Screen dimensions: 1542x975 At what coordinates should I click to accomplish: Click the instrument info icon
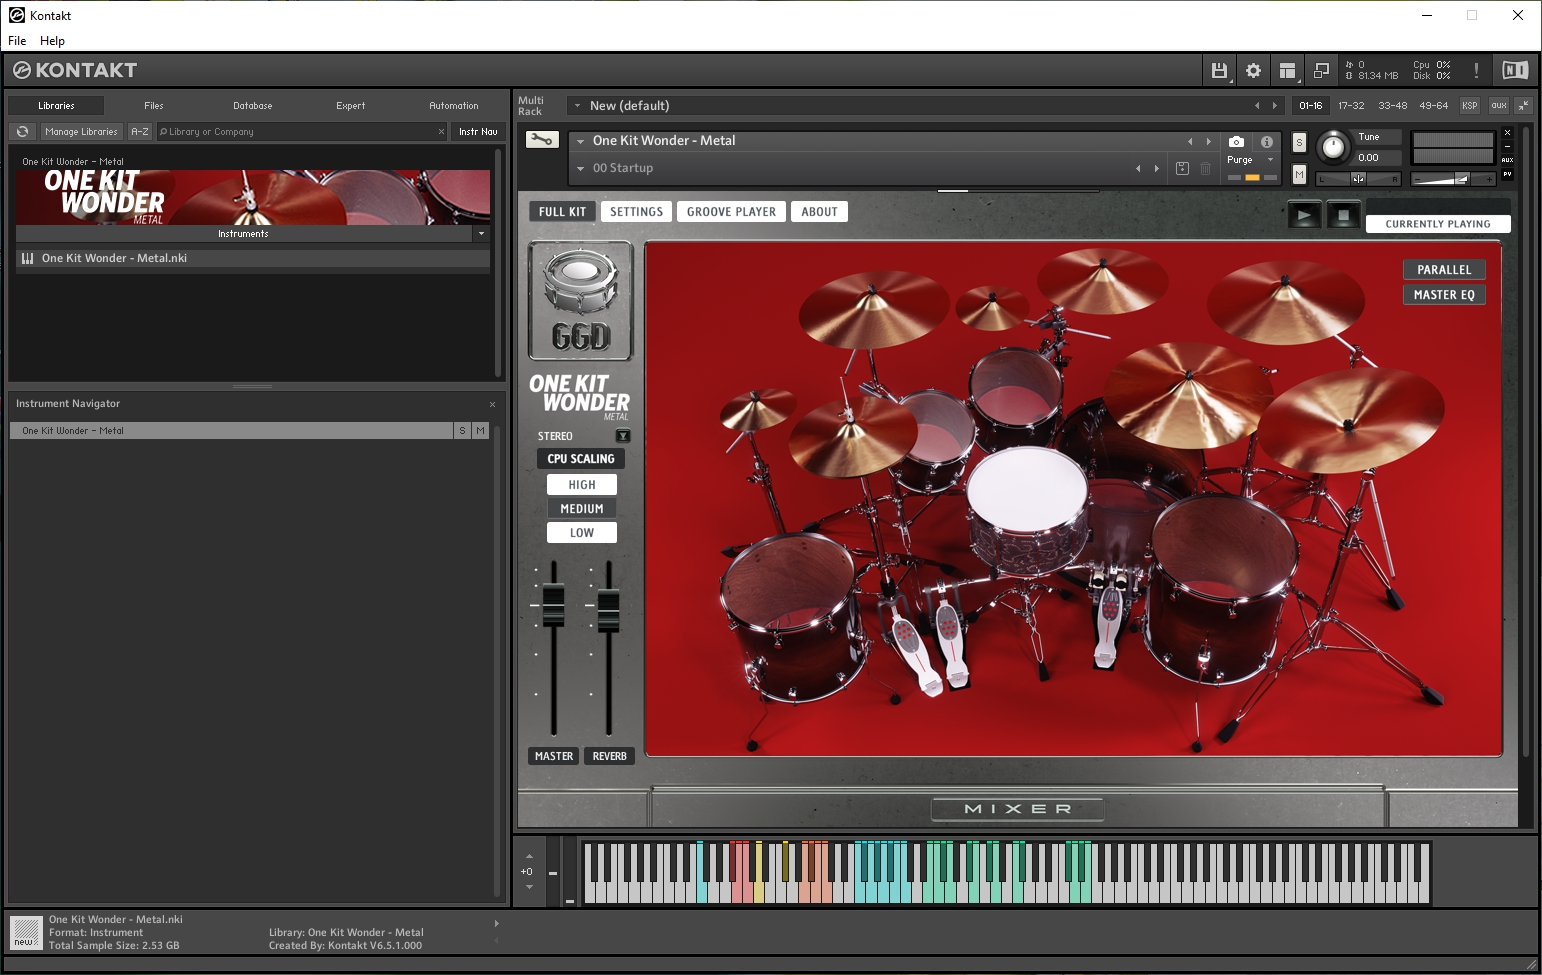1267,142
